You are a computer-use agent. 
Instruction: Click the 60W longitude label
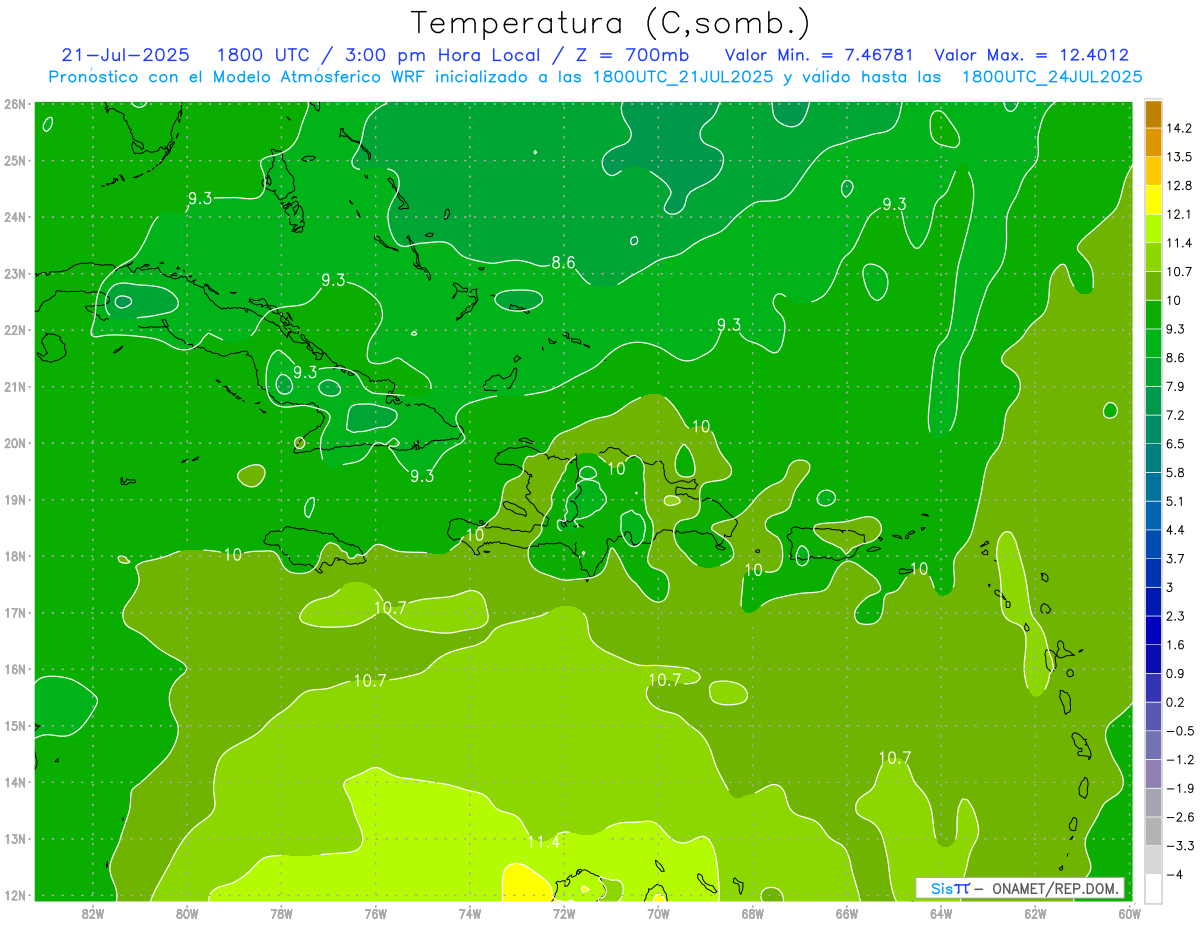(1130, 913)
